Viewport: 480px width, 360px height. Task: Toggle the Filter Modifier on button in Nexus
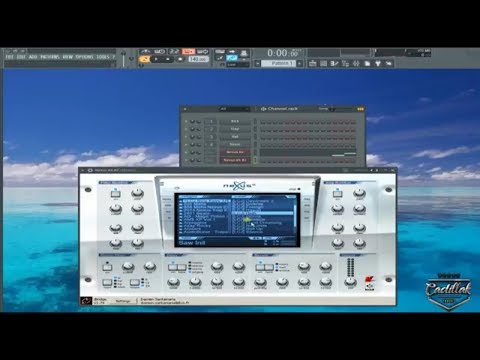point(115,194)
